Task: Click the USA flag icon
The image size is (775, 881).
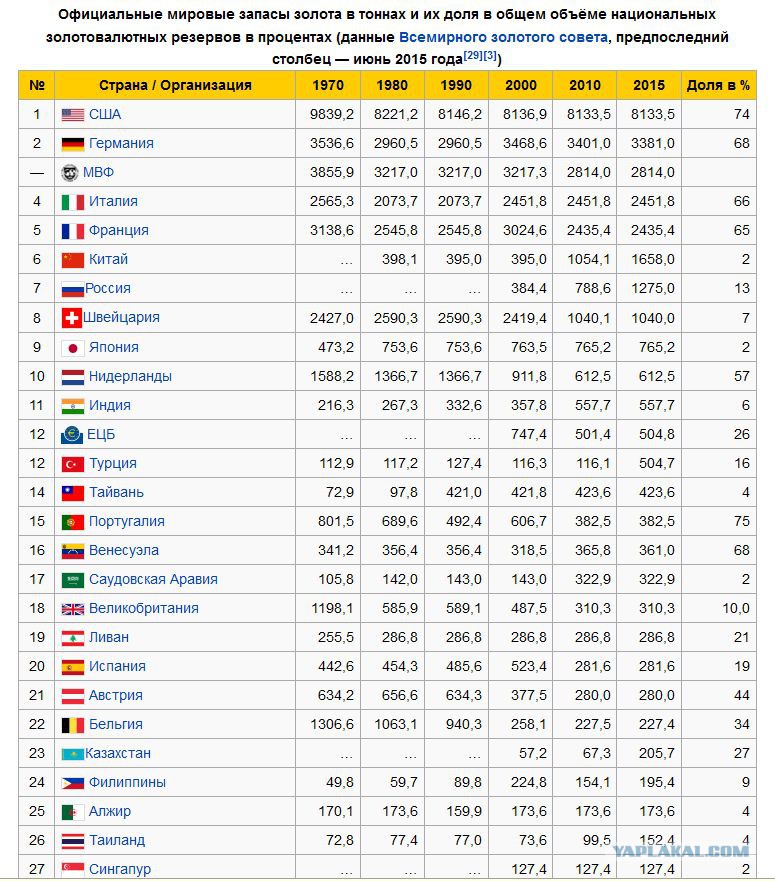Action: click(72, 115)
